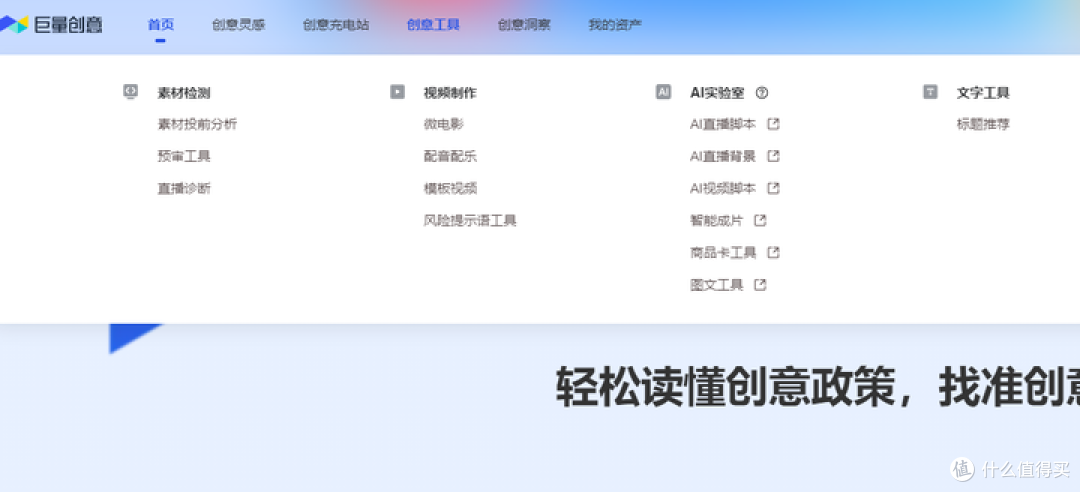
Task: Click the 文字工具 category icon
Action: pyautogui.click(x=930, y=92)
